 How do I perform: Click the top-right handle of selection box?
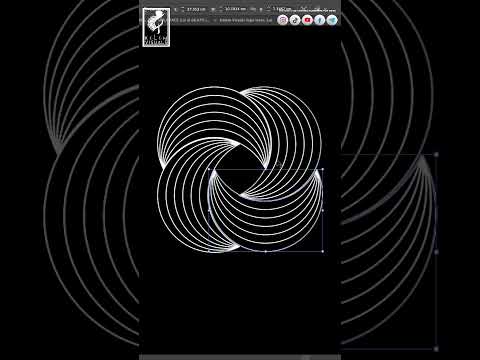tap(322, 170)
